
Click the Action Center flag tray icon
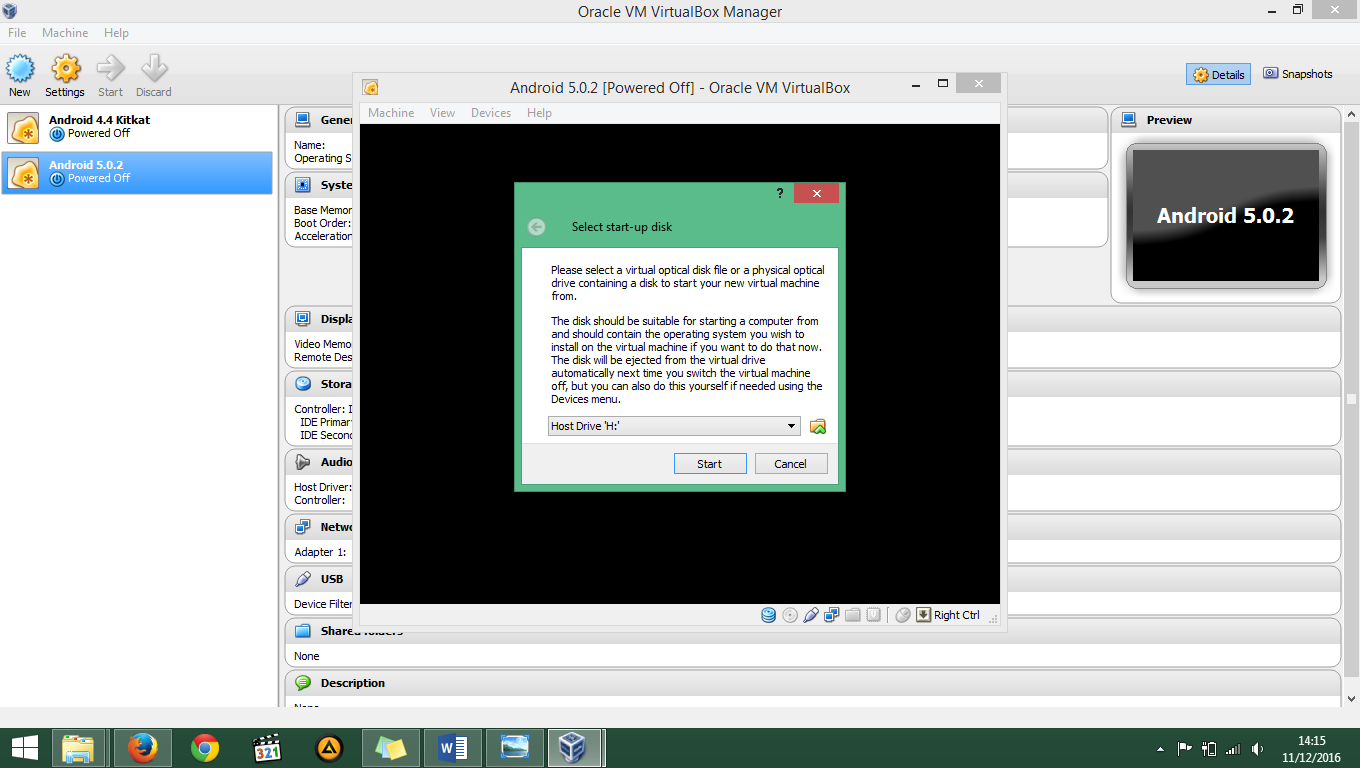(1184, 748)
